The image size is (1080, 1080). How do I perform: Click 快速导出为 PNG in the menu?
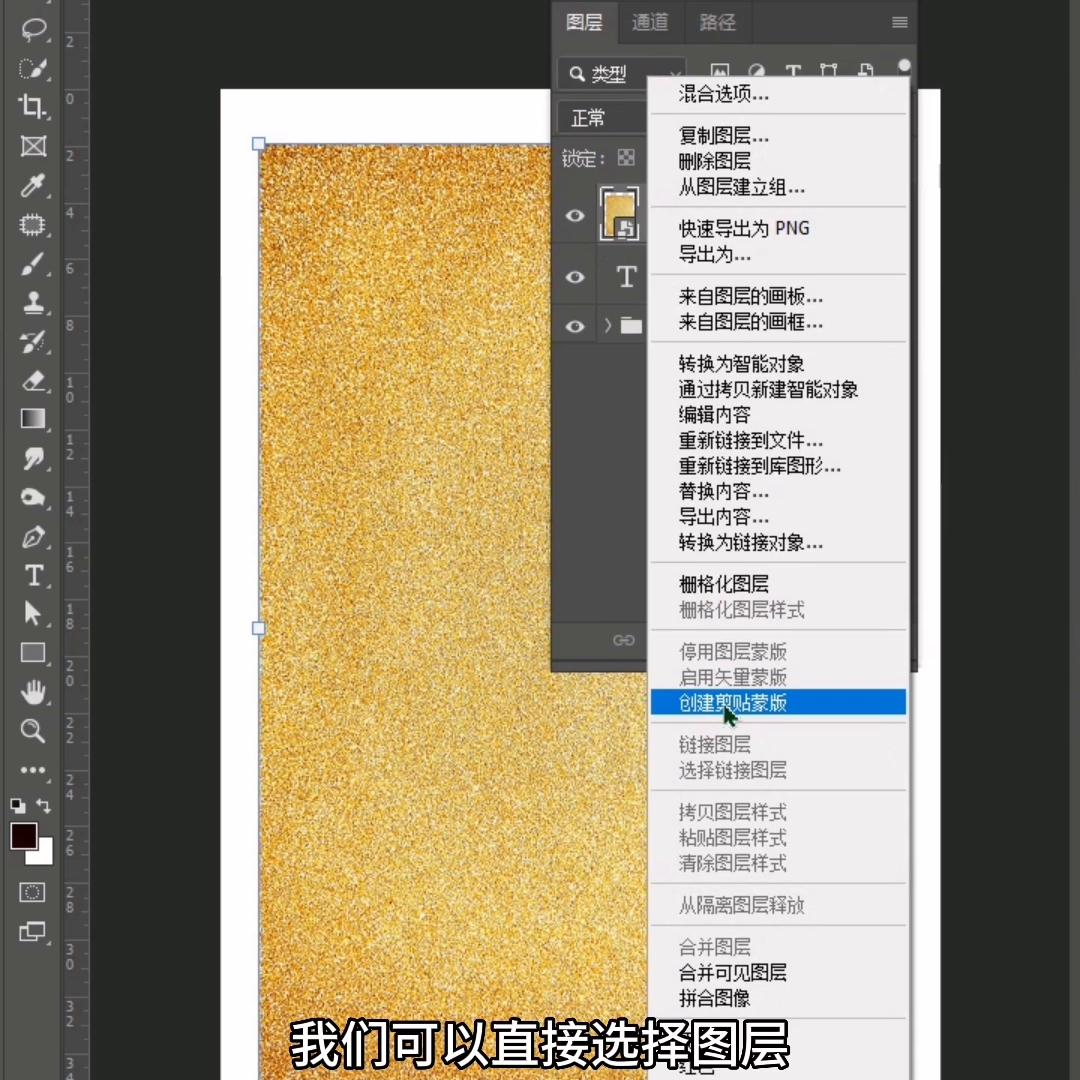coord(744,228)
